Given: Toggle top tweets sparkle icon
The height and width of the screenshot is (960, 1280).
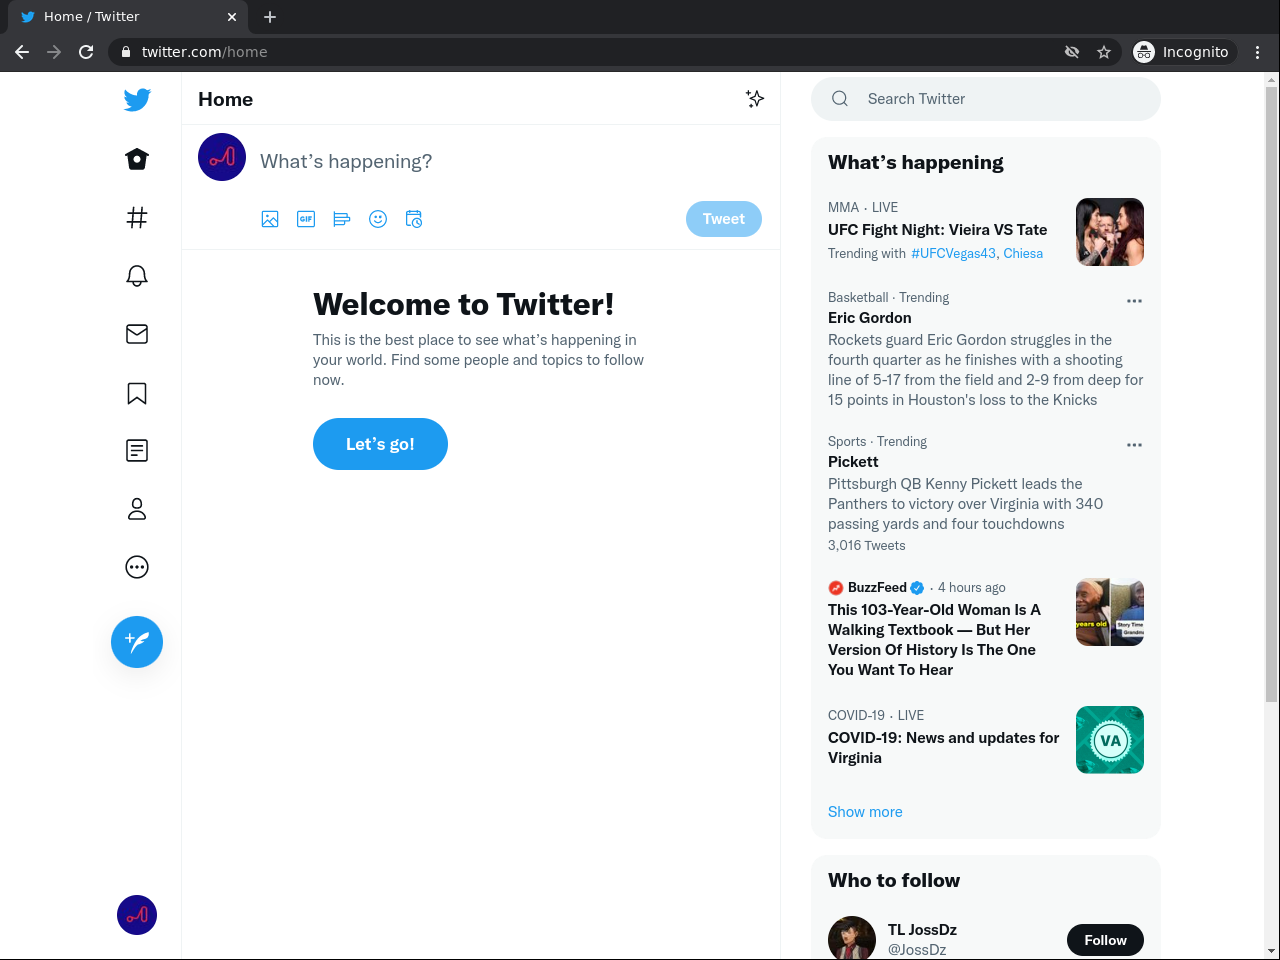Looking at the screenshot, I should 755,98.
